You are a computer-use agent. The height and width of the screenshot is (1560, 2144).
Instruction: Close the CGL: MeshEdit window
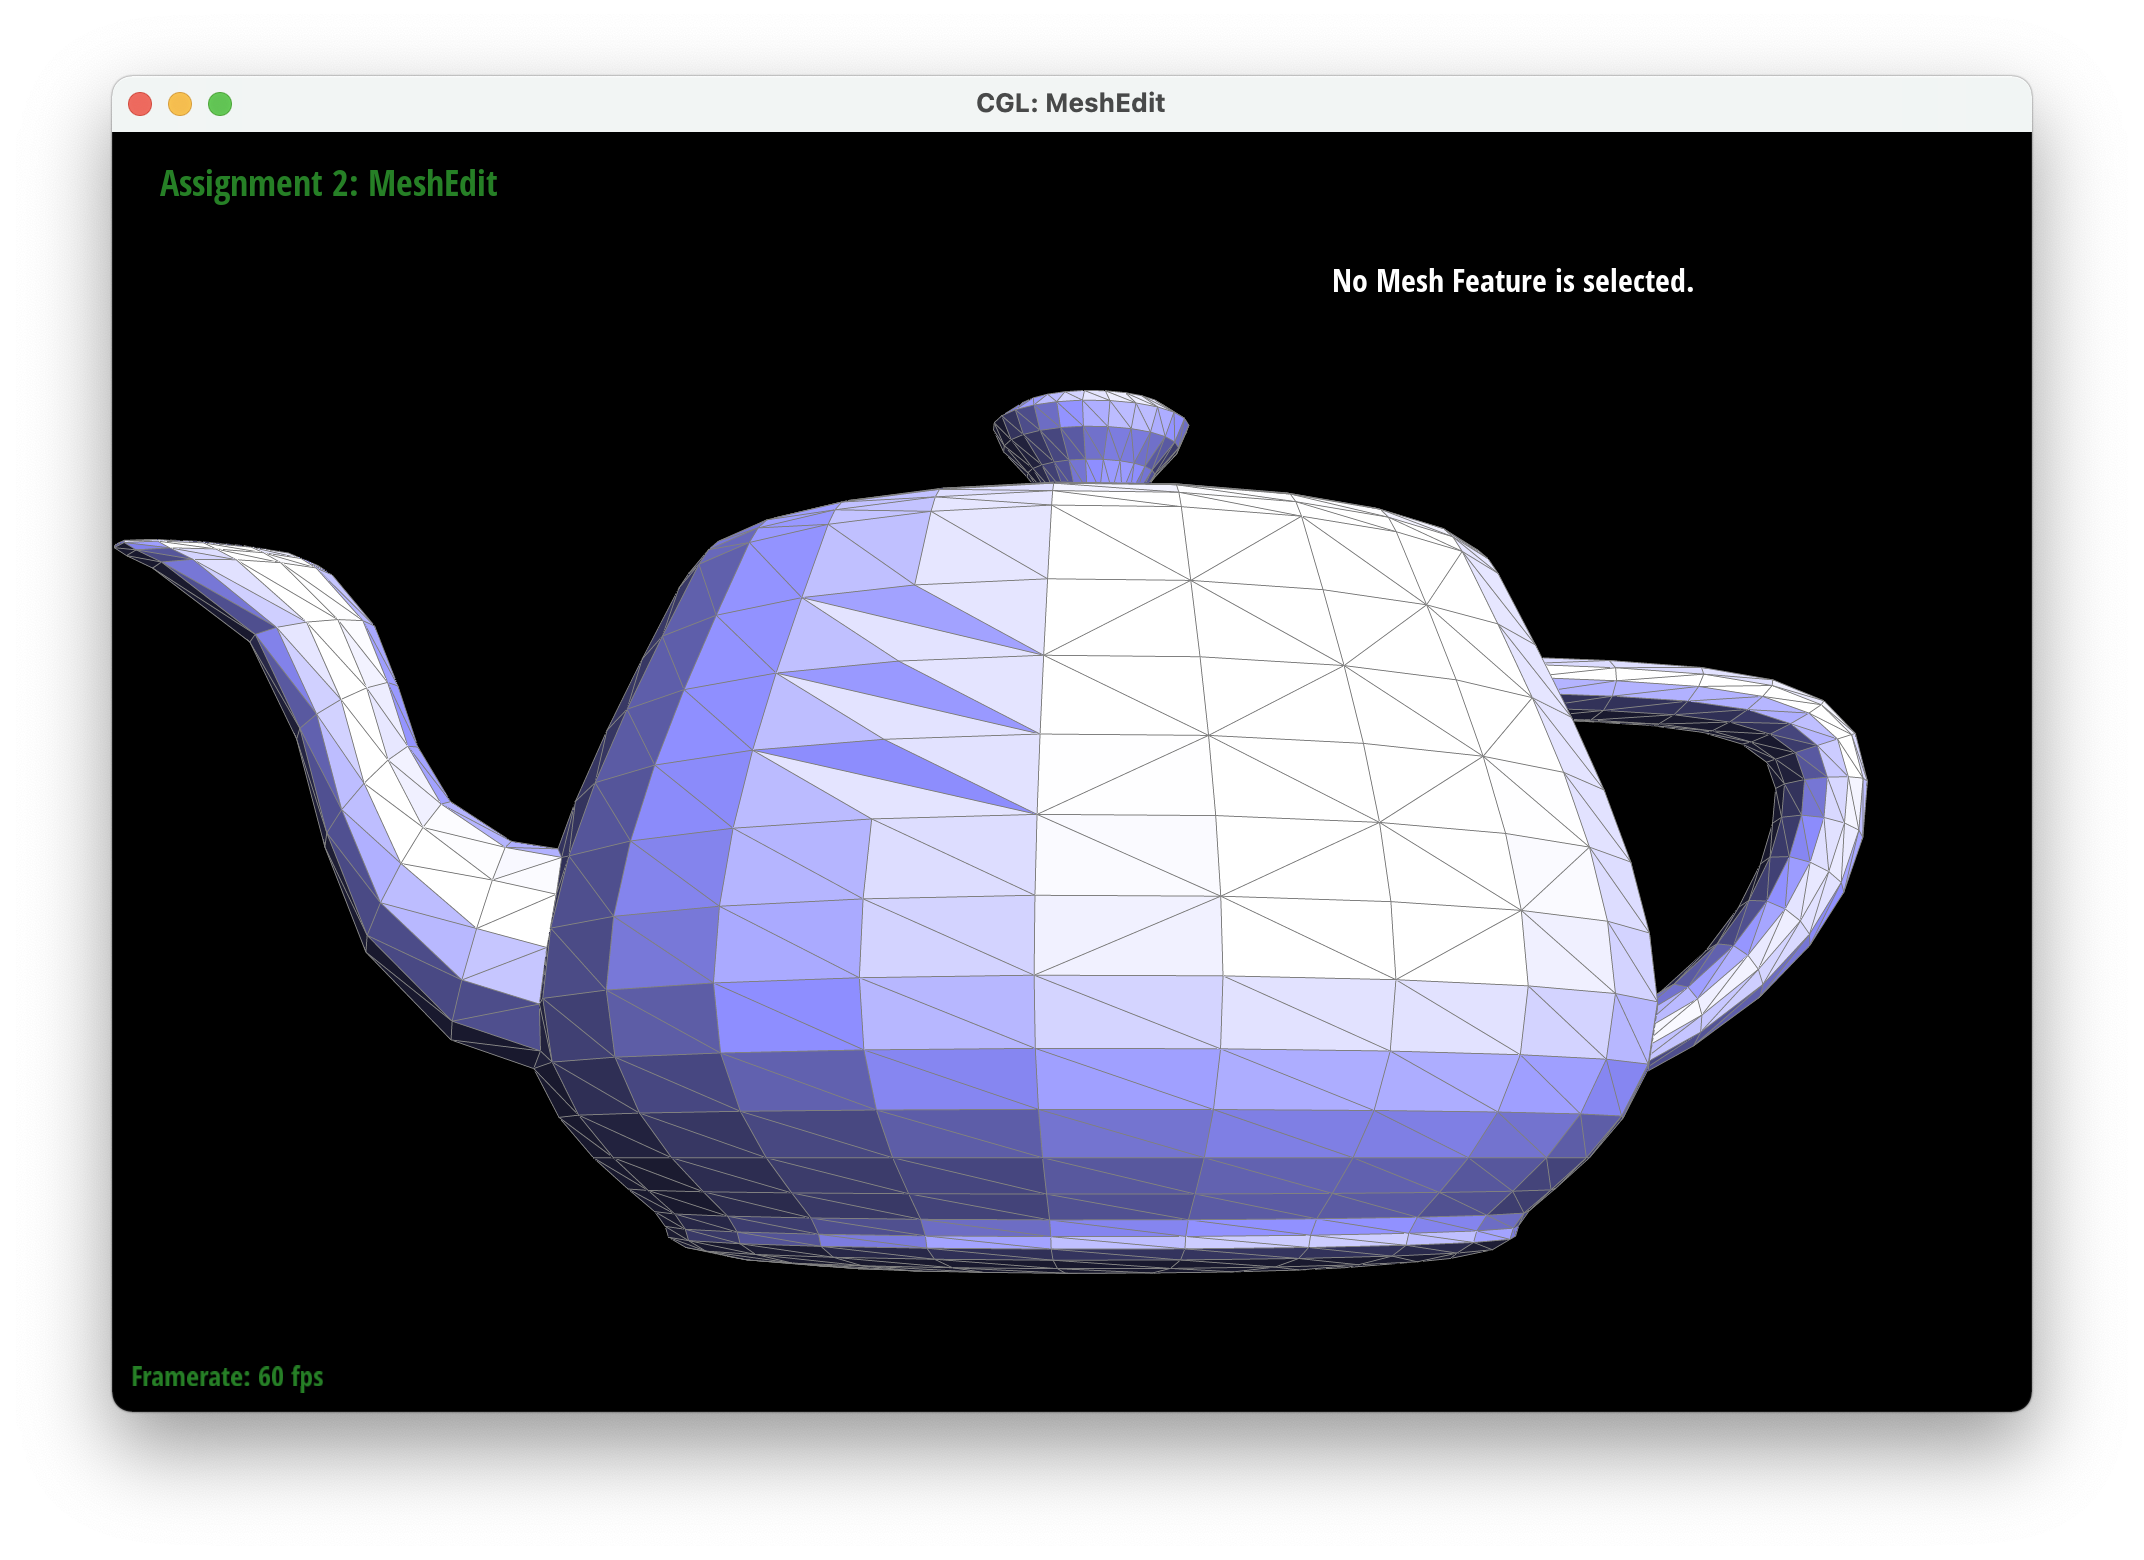click(x=140, y=104)
